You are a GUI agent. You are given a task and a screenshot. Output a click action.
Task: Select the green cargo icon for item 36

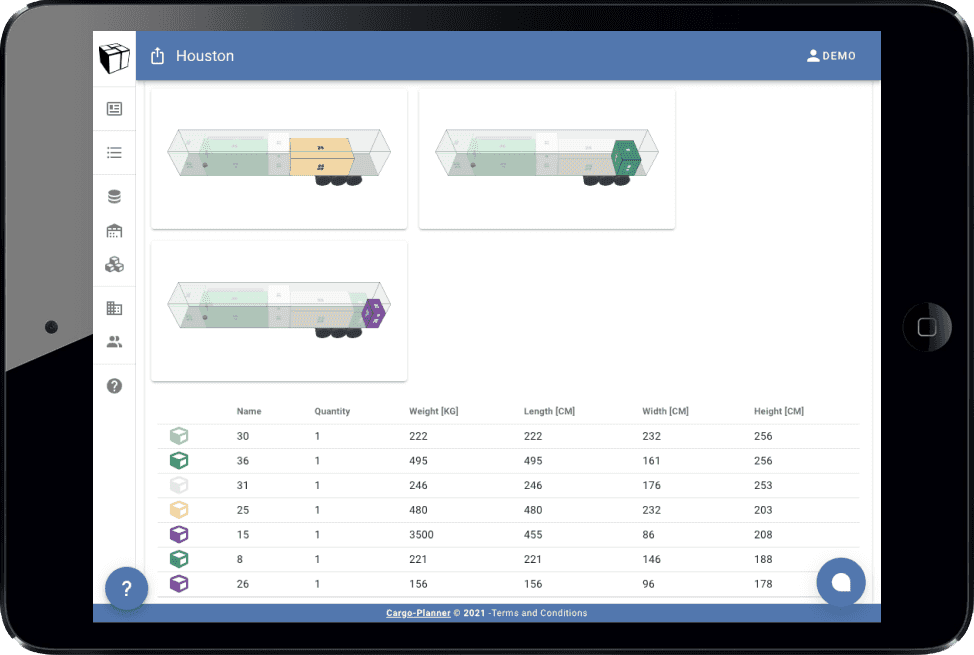(x=180, y=460)
